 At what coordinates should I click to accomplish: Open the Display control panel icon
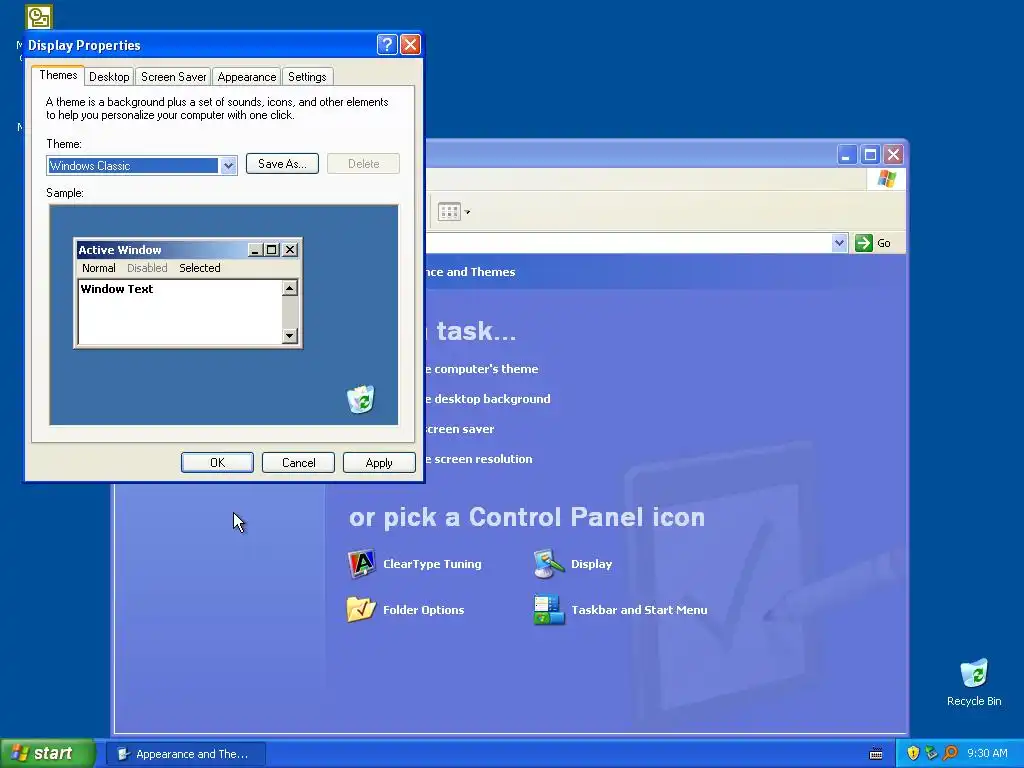tap(549, 564)
